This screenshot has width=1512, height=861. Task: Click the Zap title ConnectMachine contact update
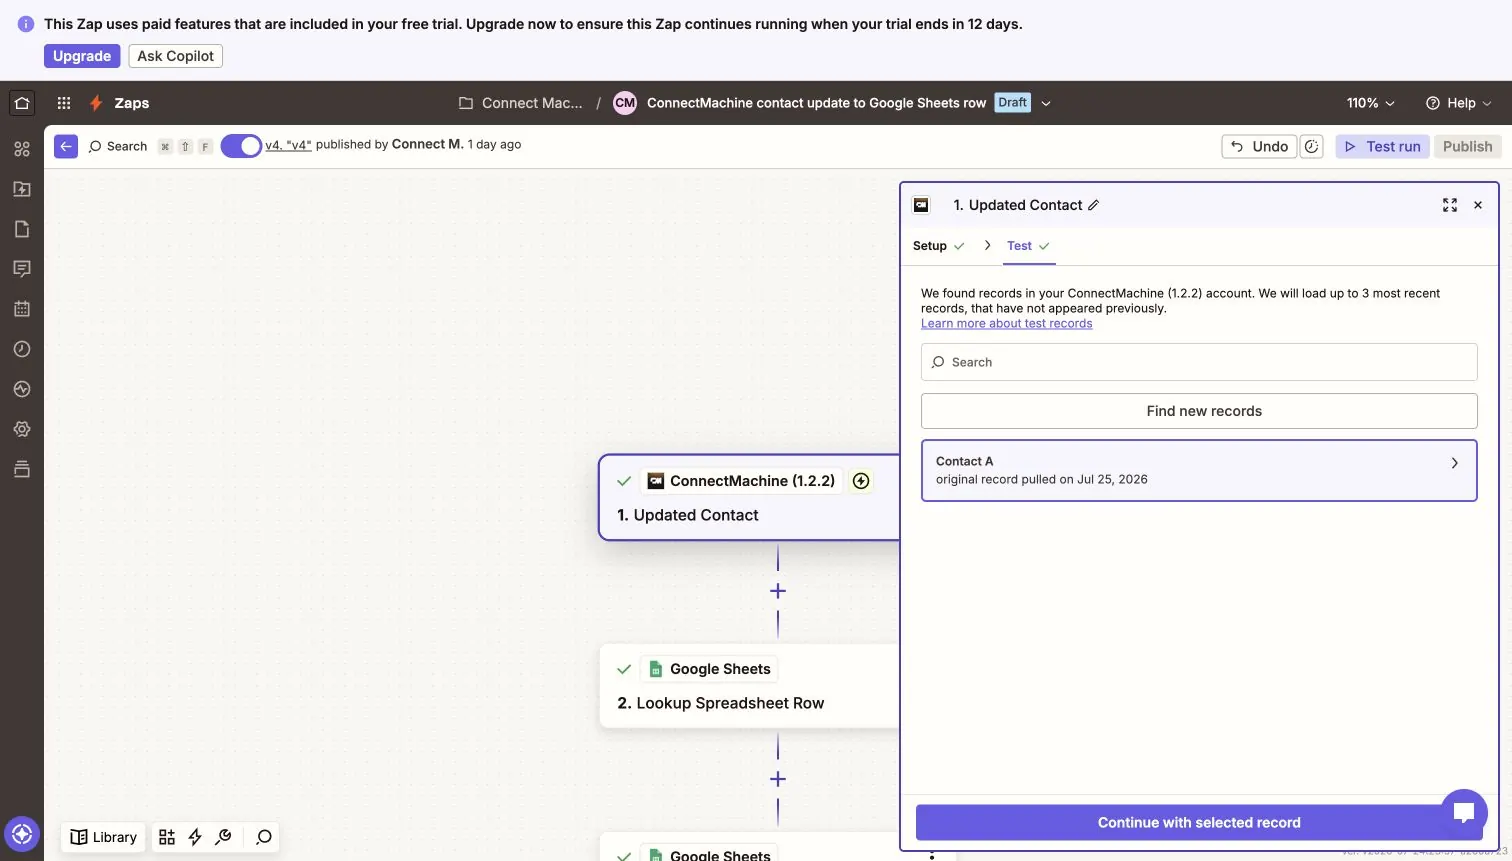816,103
